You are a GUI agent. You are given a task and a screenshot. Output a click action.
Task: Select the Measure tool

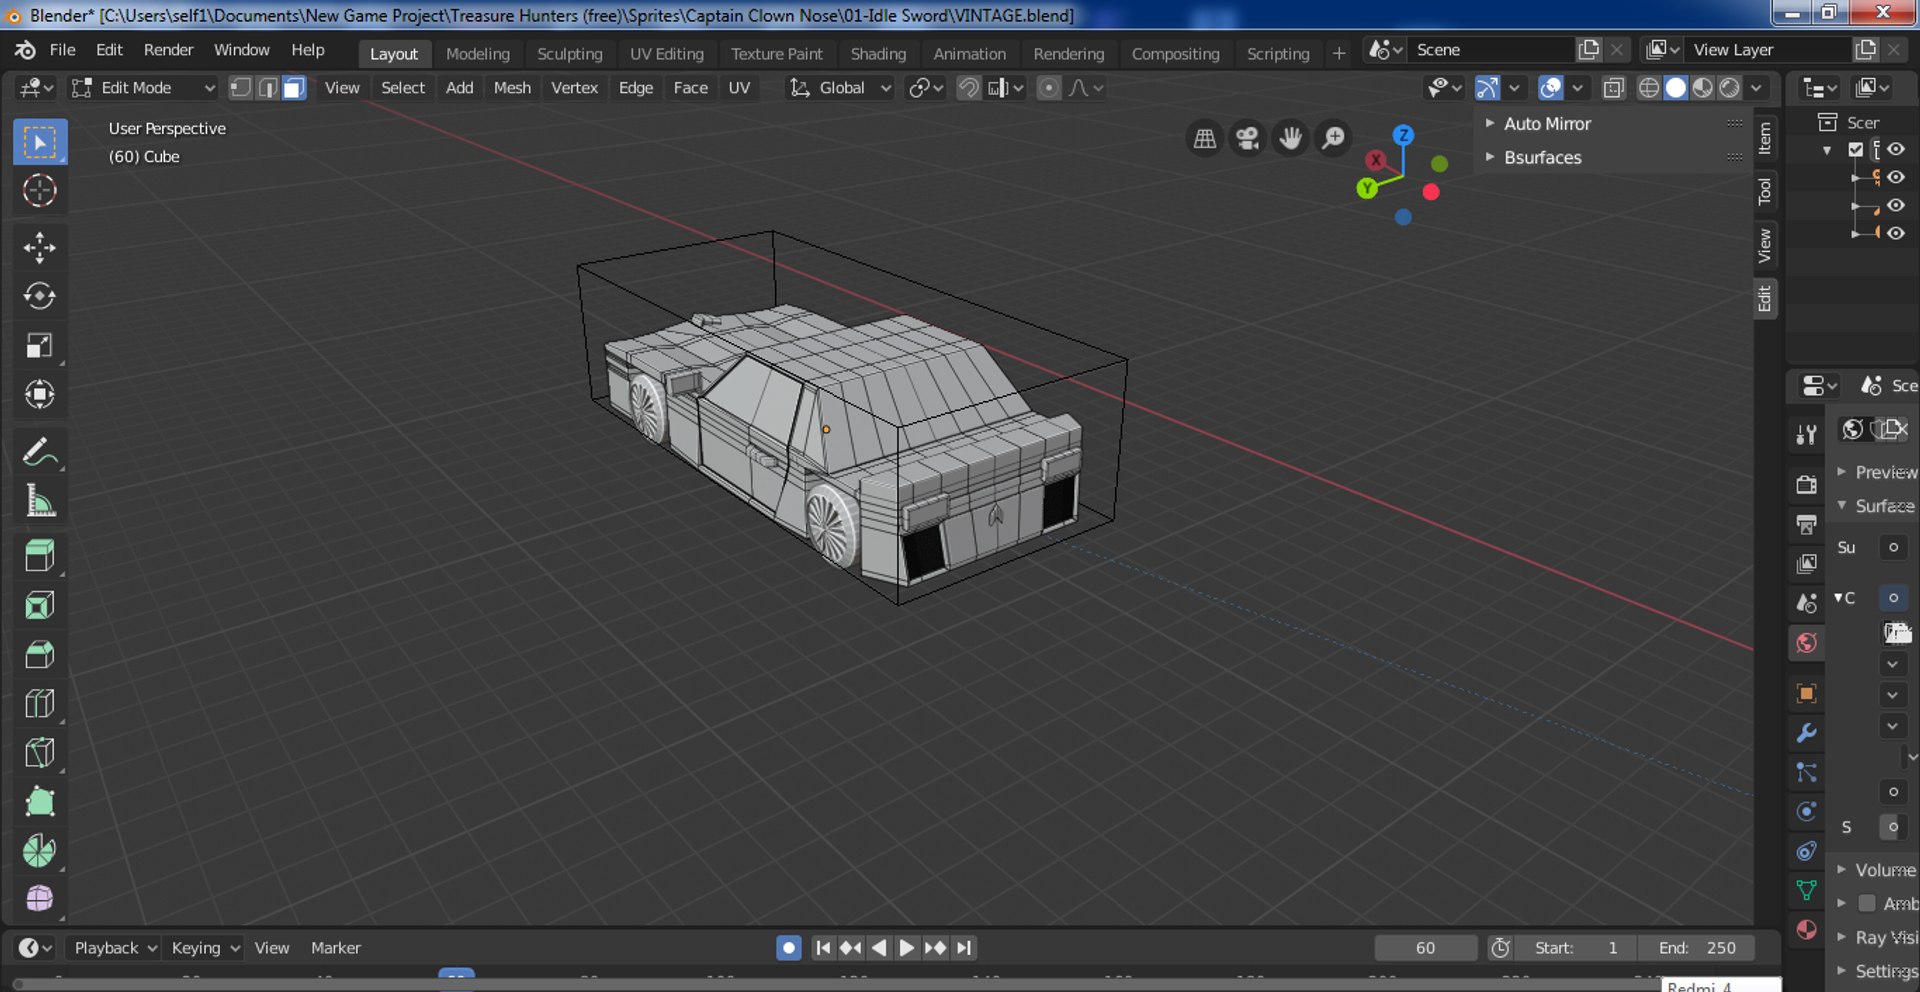[40, 501]
